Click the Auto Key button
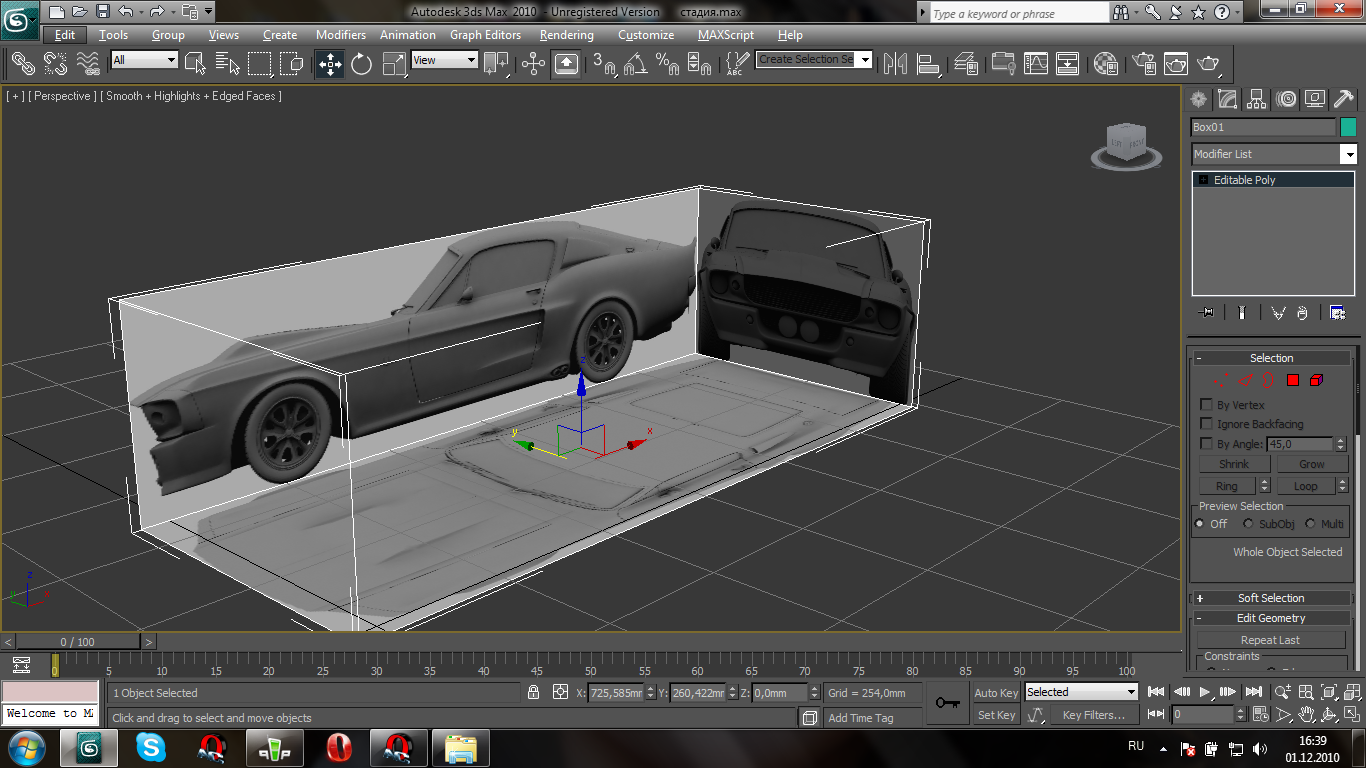Image resolution: width=1366 pixels, height=768 pixels. pyautogui.click(x=995, y=693)
